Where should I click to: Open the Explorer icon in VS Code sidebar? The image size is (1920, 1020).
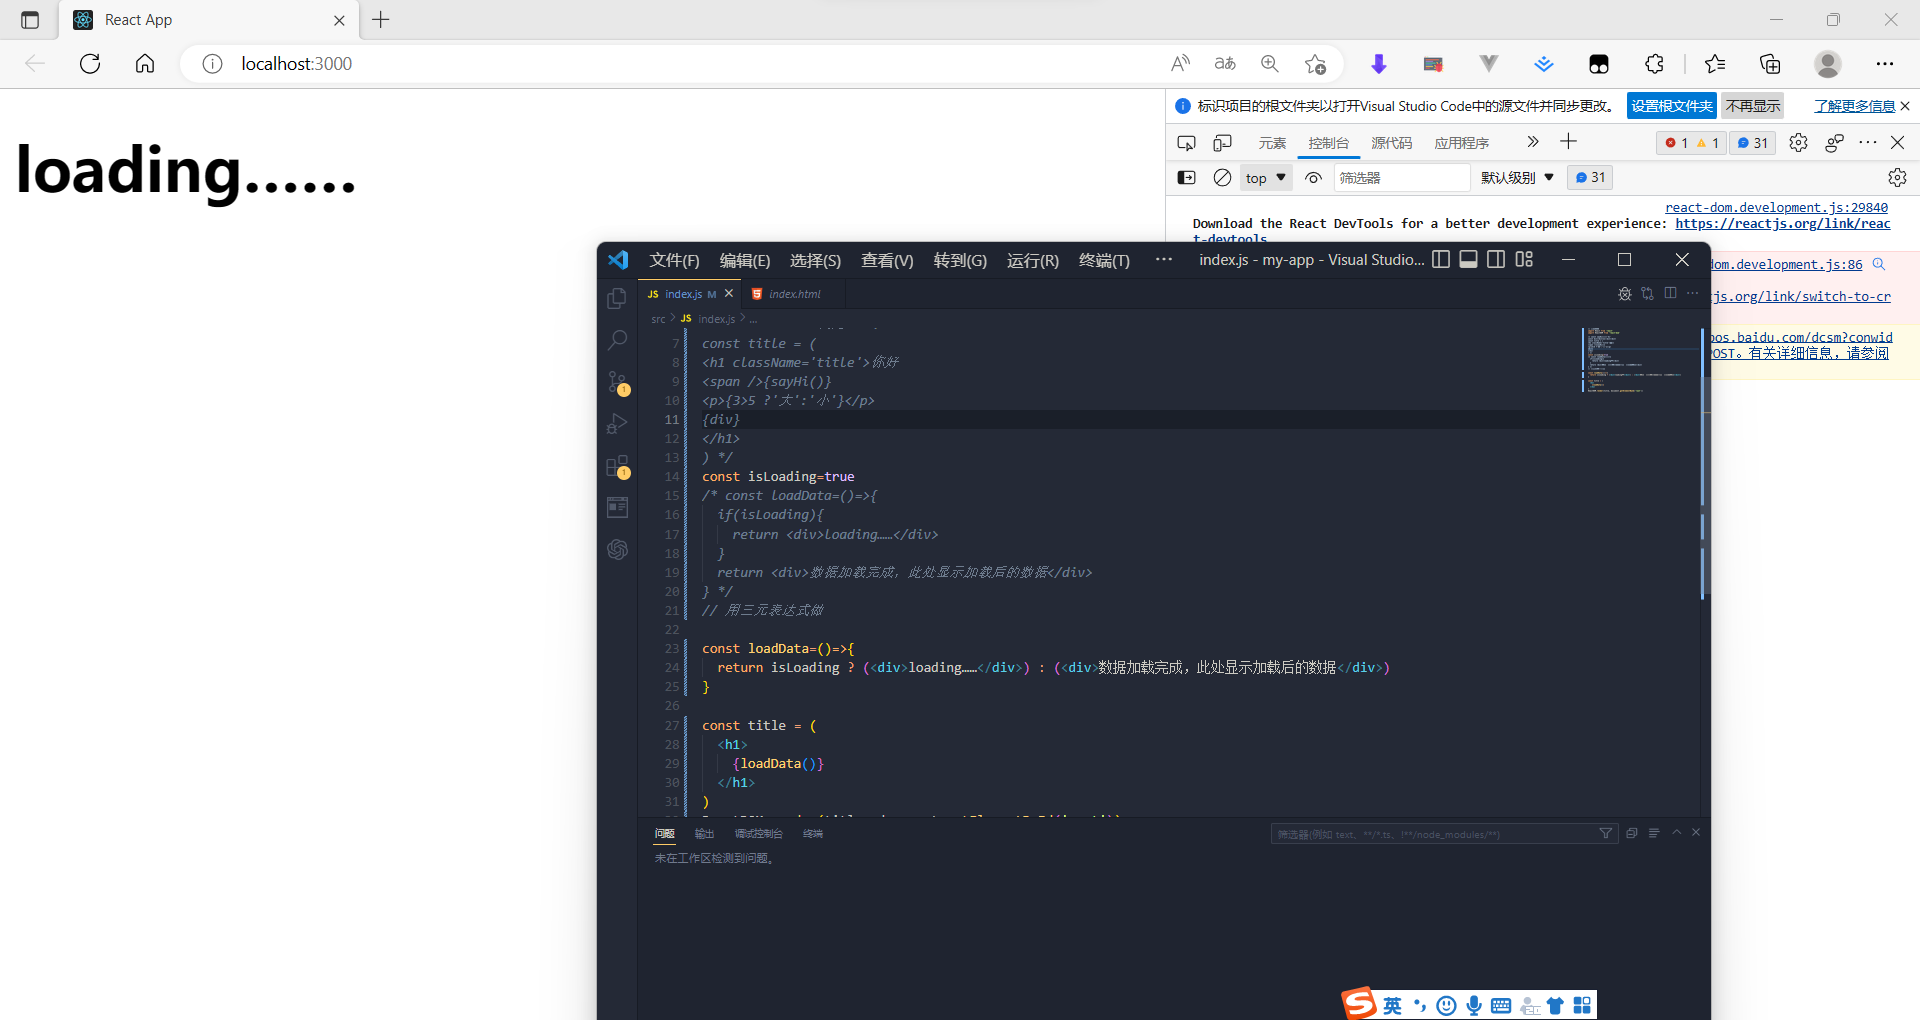pyautogui.click(x=617, y=297)
